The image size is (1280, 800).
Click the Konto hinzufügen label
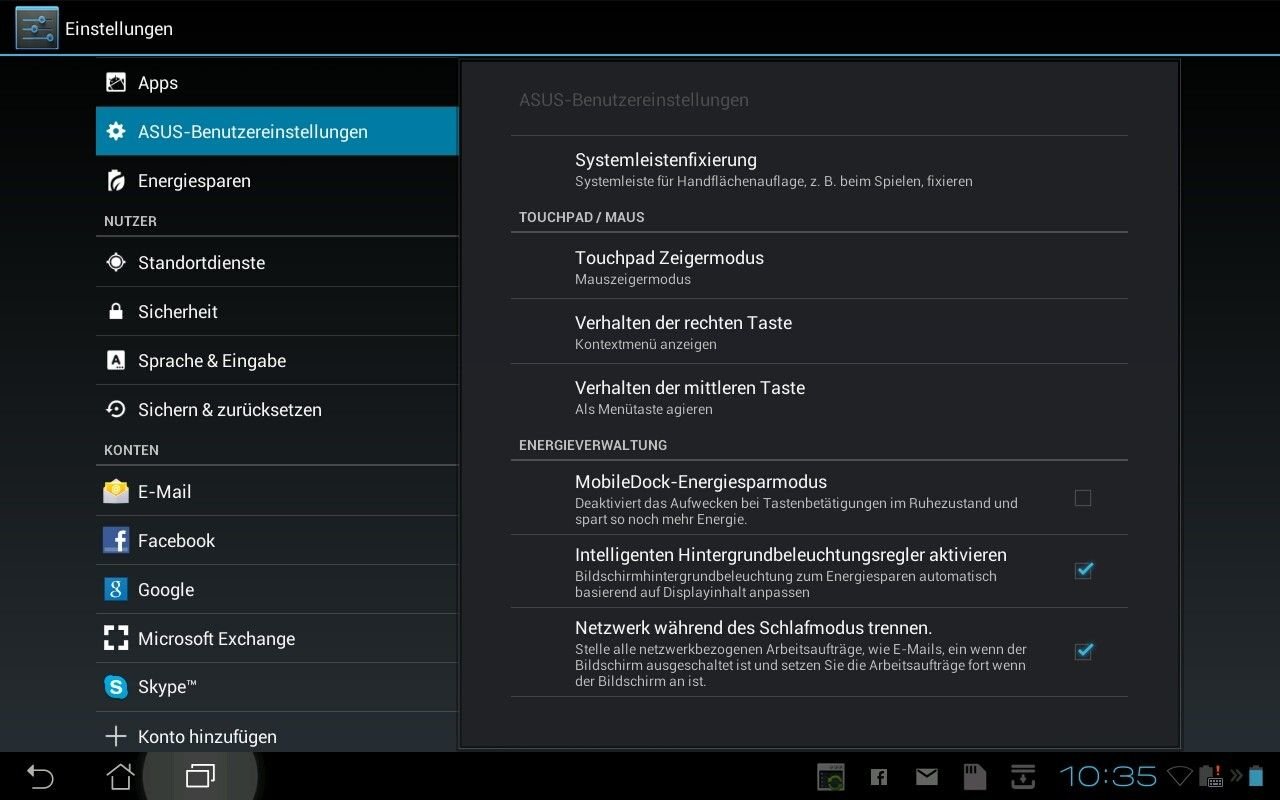coord(207,736)
